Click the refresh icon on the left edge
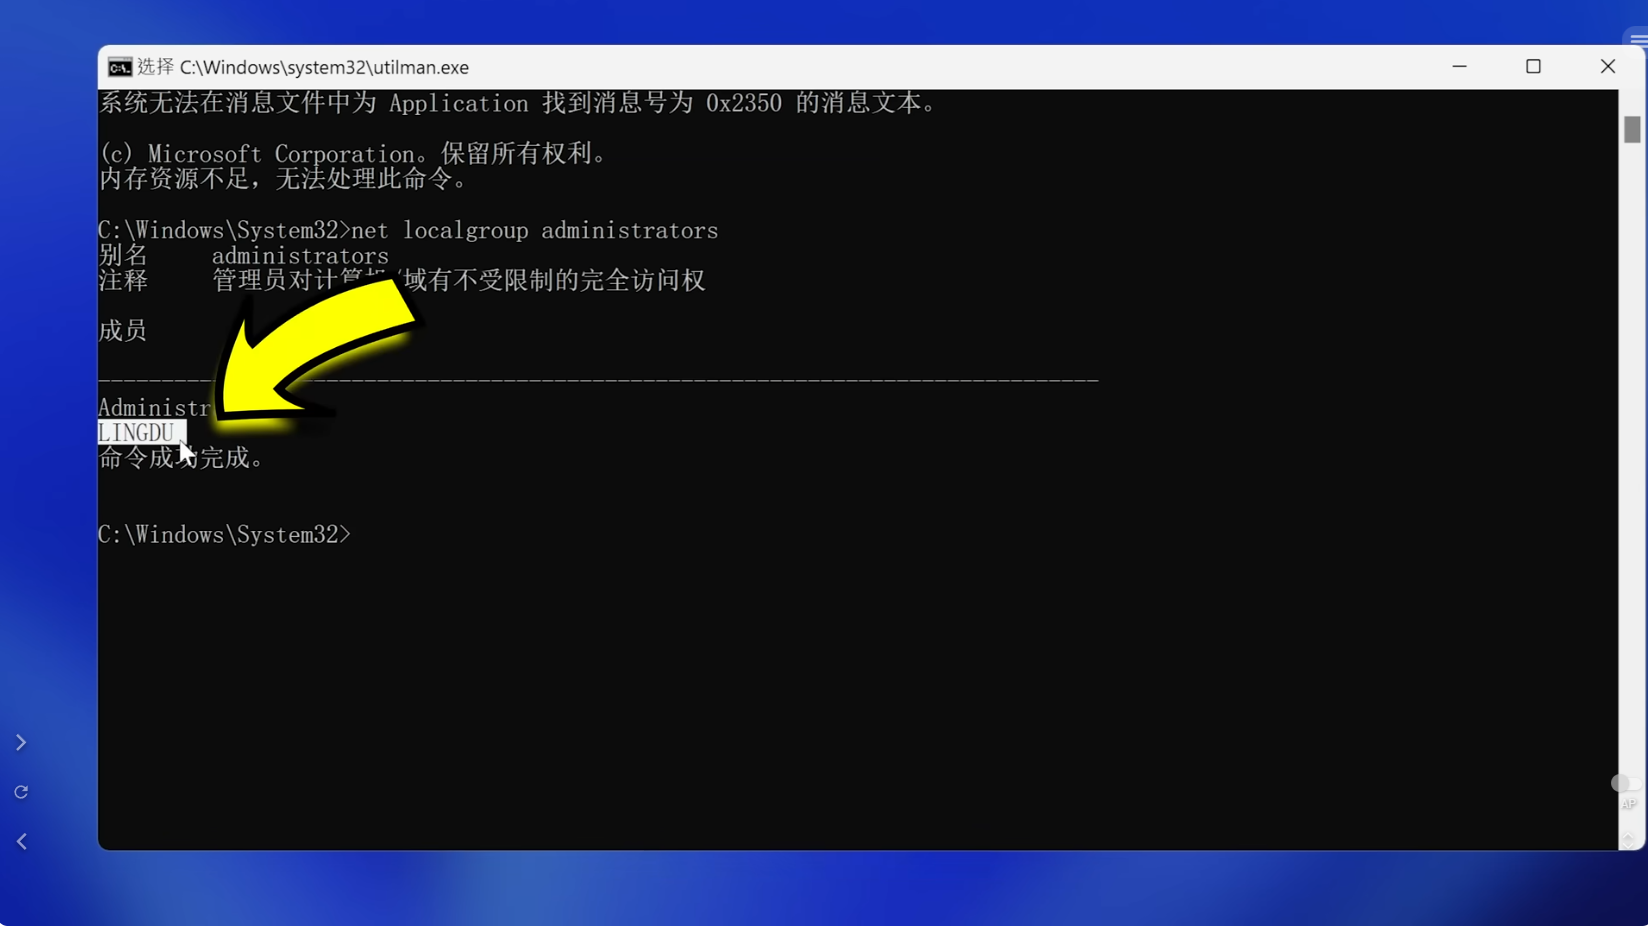 pos(21,792)
